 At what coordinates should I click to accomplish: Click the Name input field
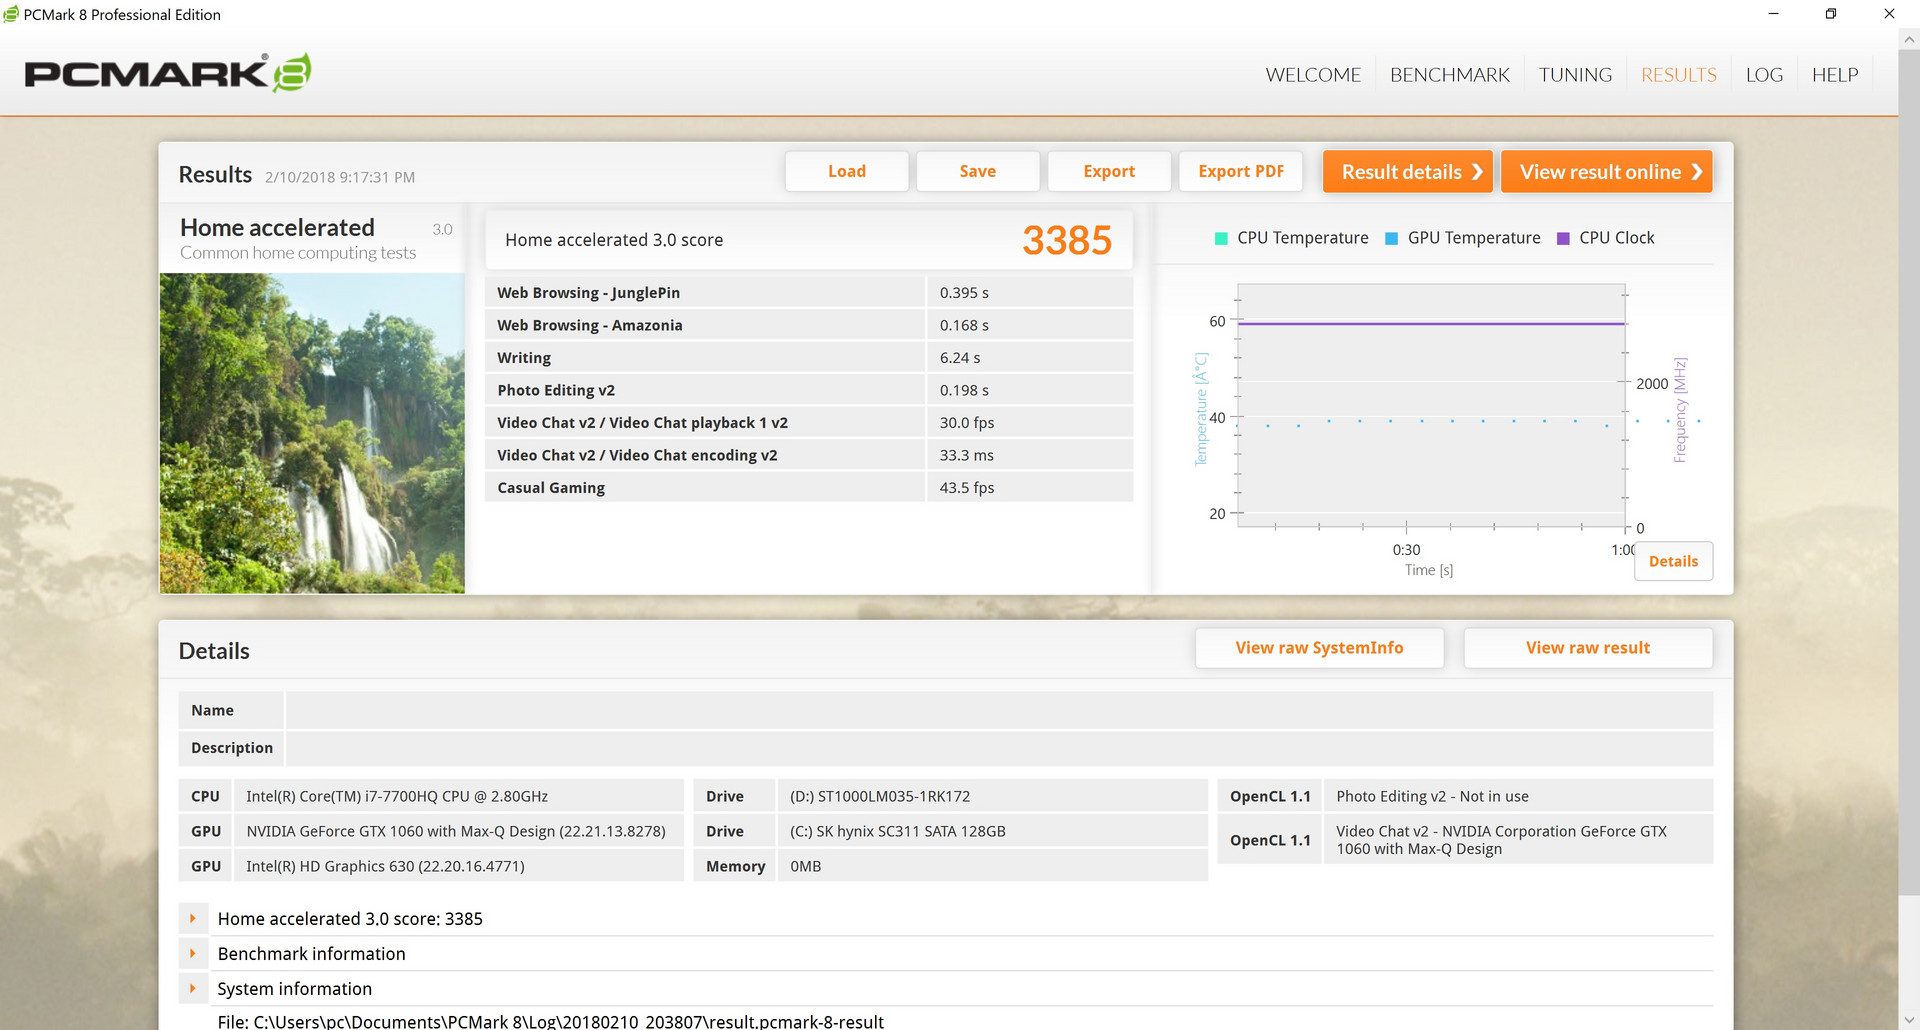(999, 710)
